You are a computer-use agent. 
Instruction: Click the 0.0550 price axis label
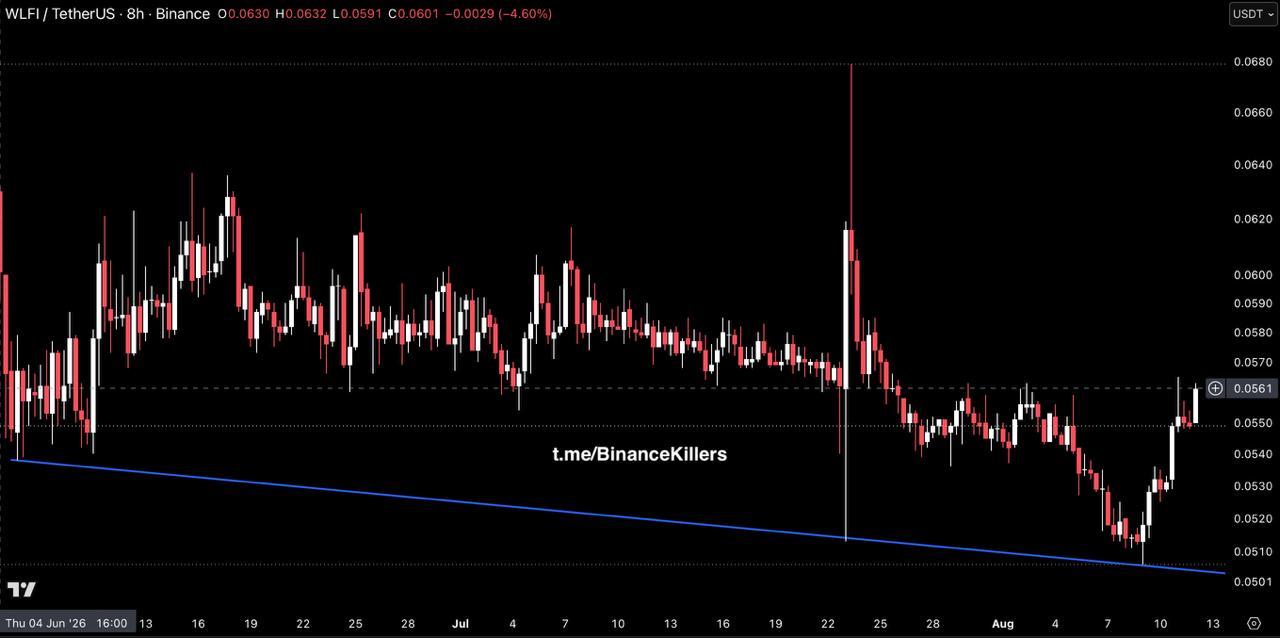click(x=1252, y=424)
